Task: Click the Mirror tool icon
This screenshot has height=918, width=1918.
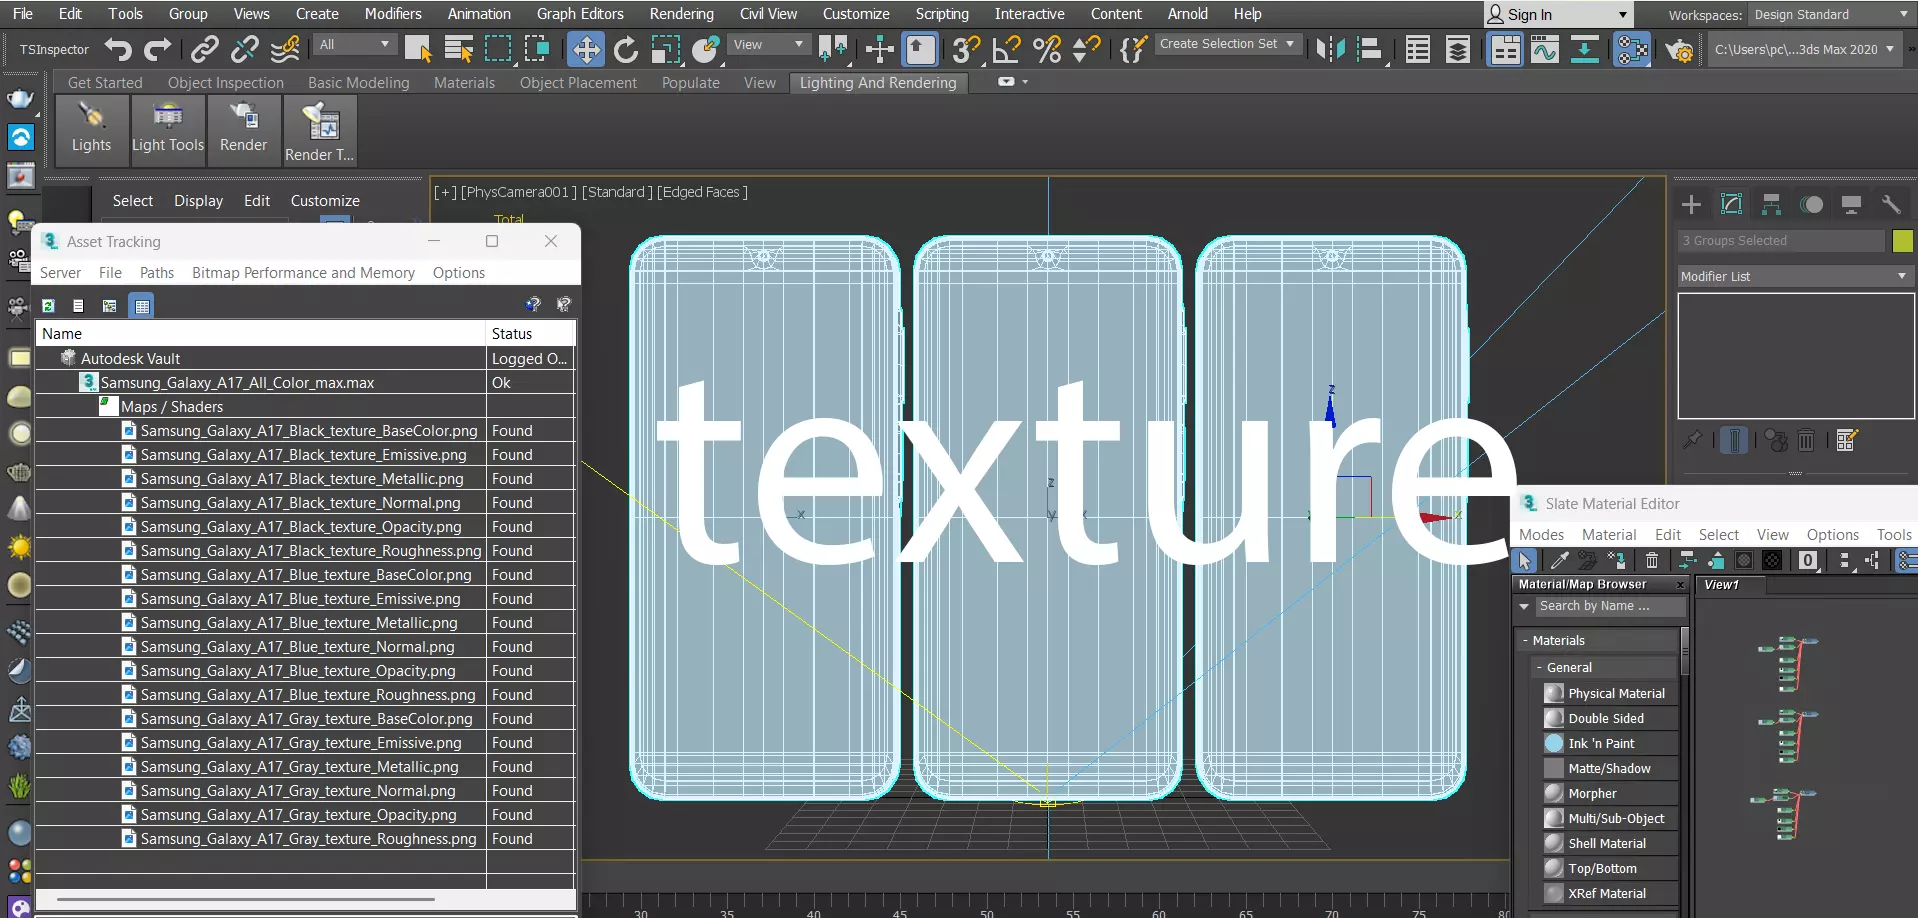Action: pos(1331,49)
